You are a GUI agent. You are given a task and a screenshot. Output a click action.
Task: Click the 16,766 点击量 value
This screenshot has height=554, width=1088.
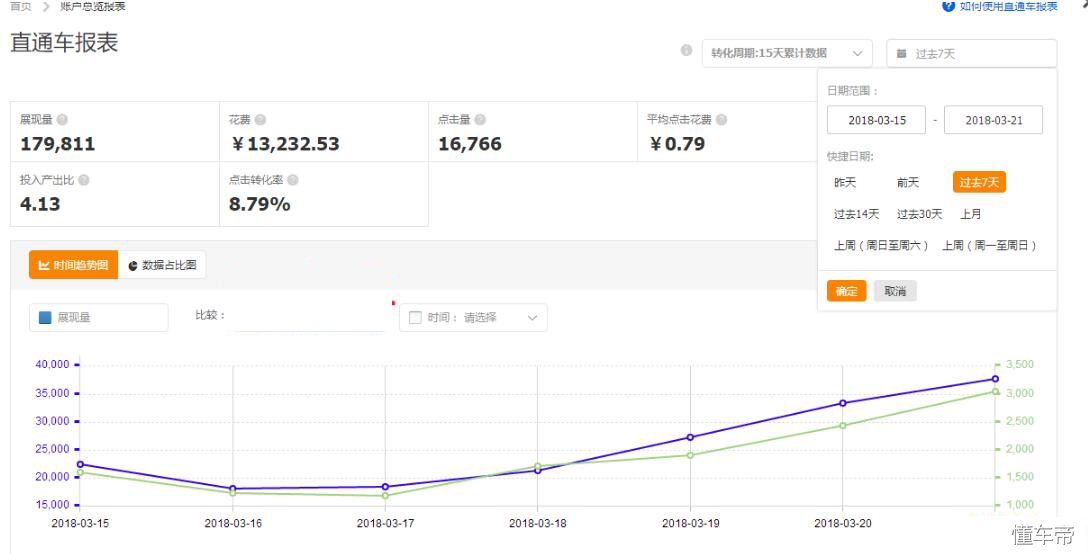coord(470,144)
